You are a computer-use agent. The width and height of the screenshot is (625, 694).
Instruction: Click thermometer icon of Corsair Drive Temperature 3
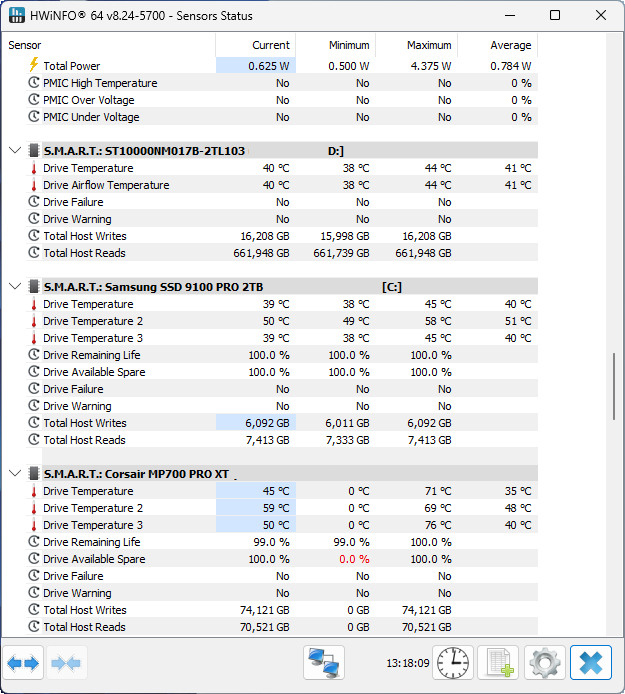point(34,525)
